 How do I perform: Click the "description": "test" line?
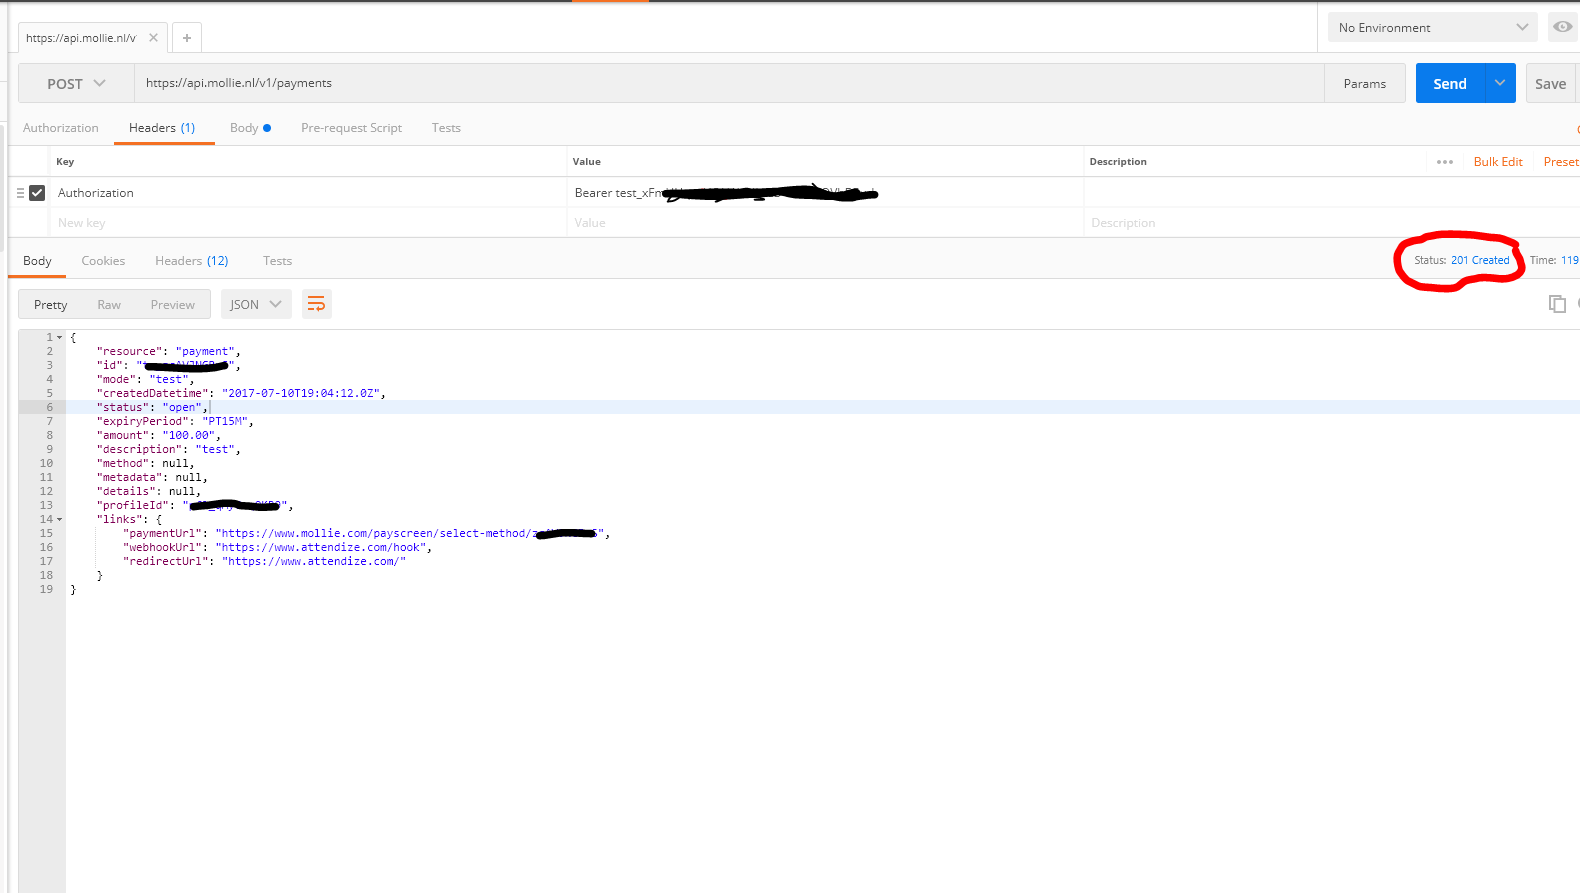(x=168, y=450)
